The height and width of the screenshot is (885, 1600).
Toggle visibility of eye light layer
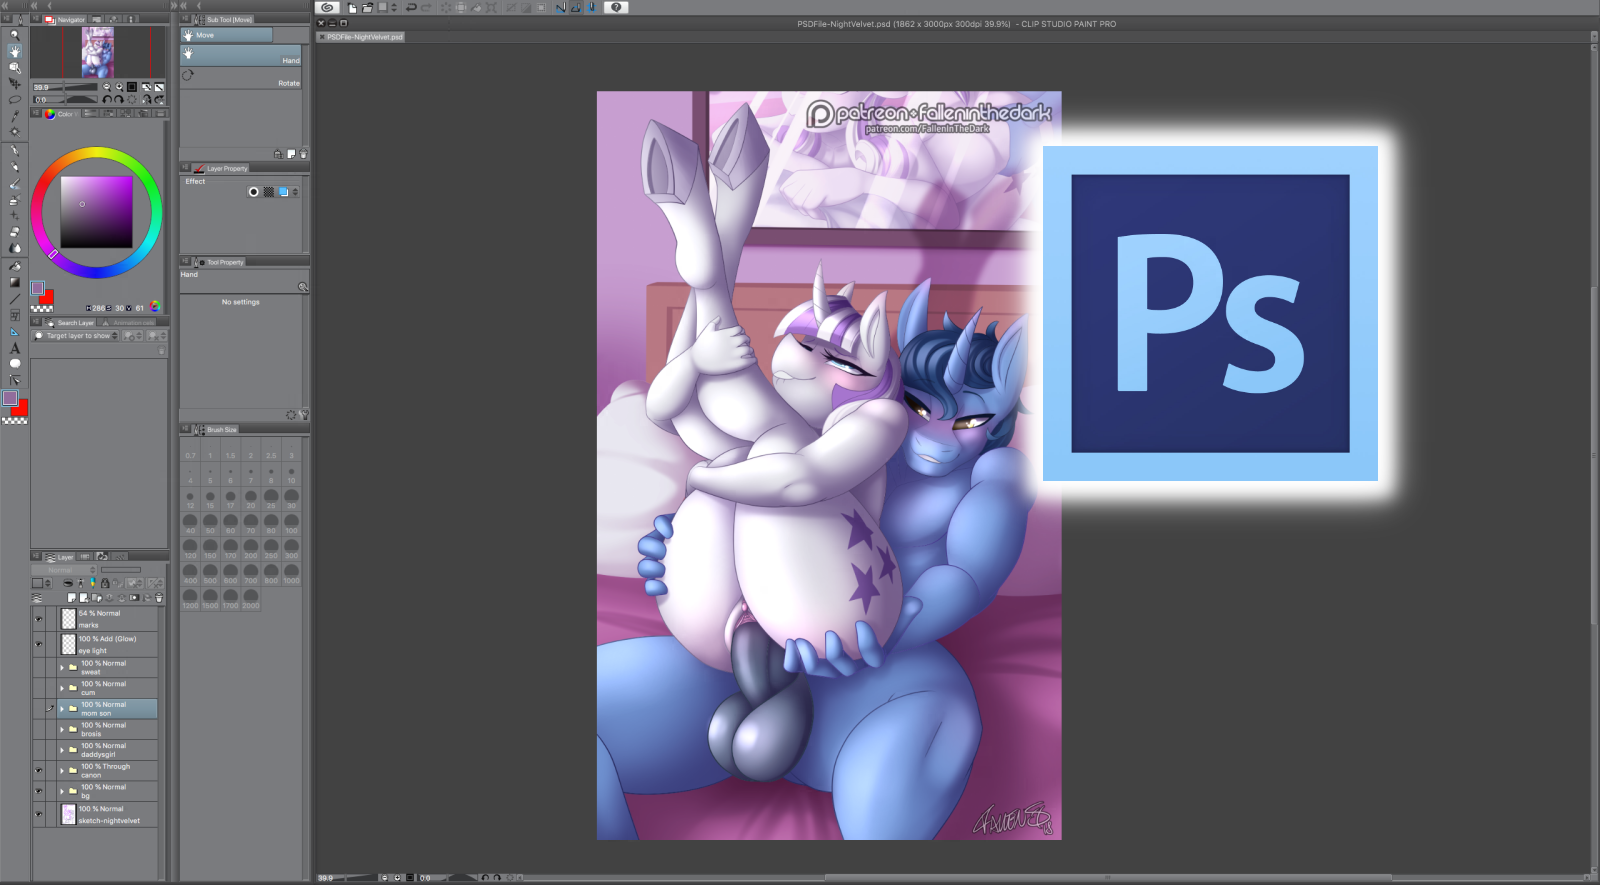click(39, 644)
